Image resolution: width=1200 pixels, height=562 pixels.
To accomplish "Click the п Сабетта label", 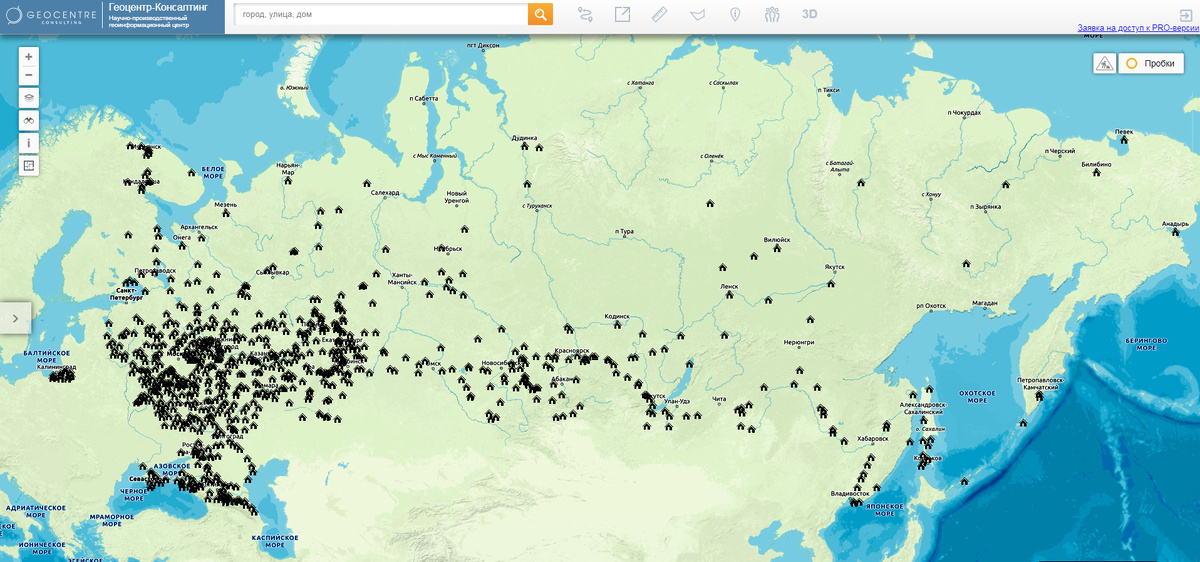I will [x=423, y=98].
